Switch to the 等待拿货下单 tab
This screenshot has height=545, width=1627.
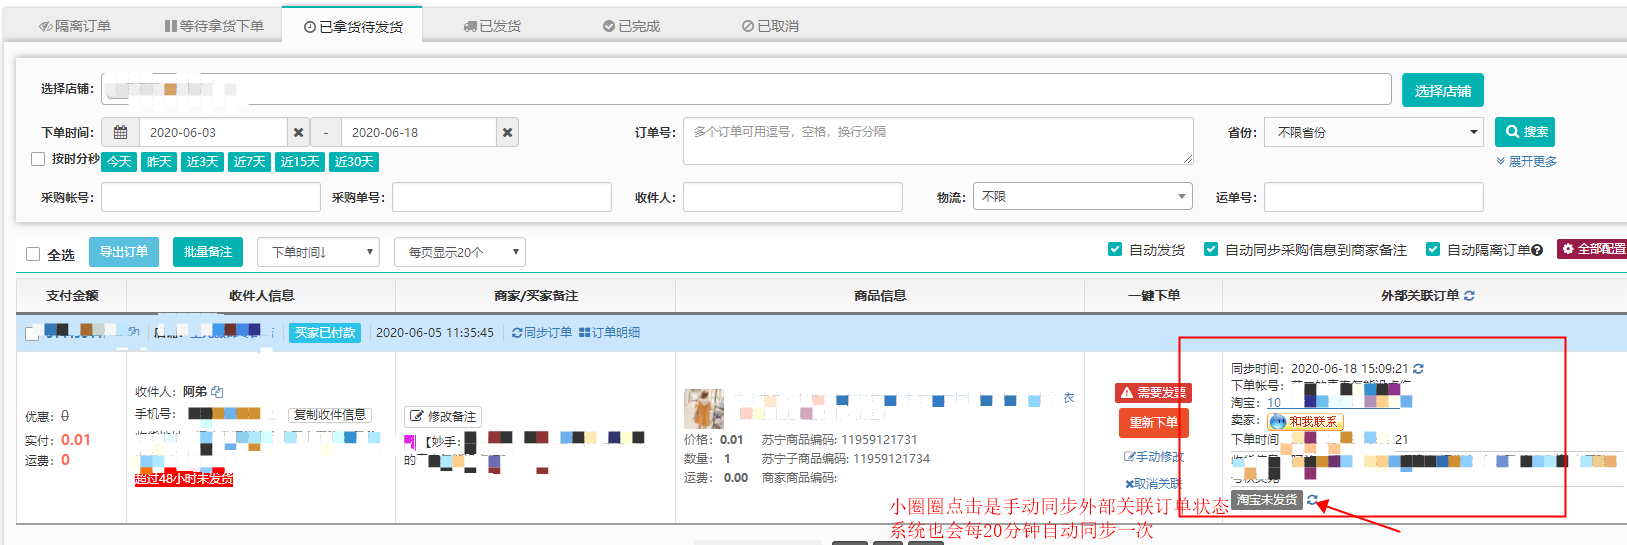[214, 26]
